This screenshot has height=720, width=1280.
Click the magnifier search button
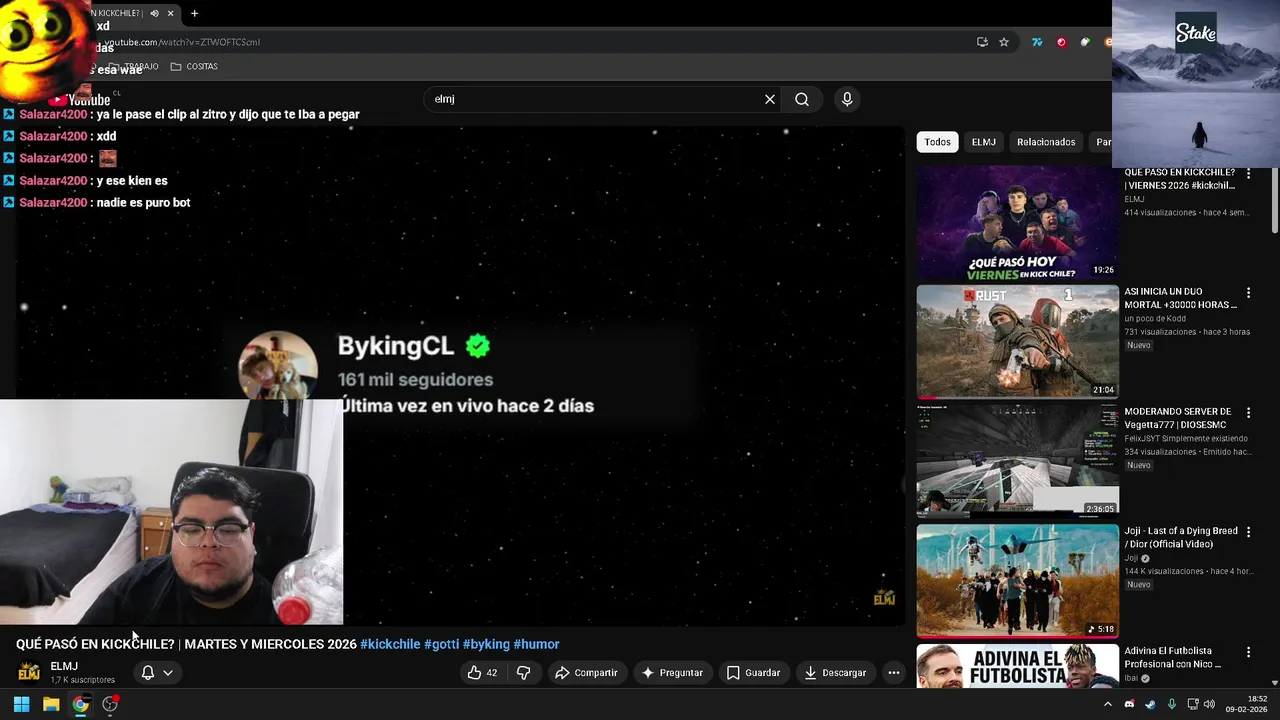802,99
